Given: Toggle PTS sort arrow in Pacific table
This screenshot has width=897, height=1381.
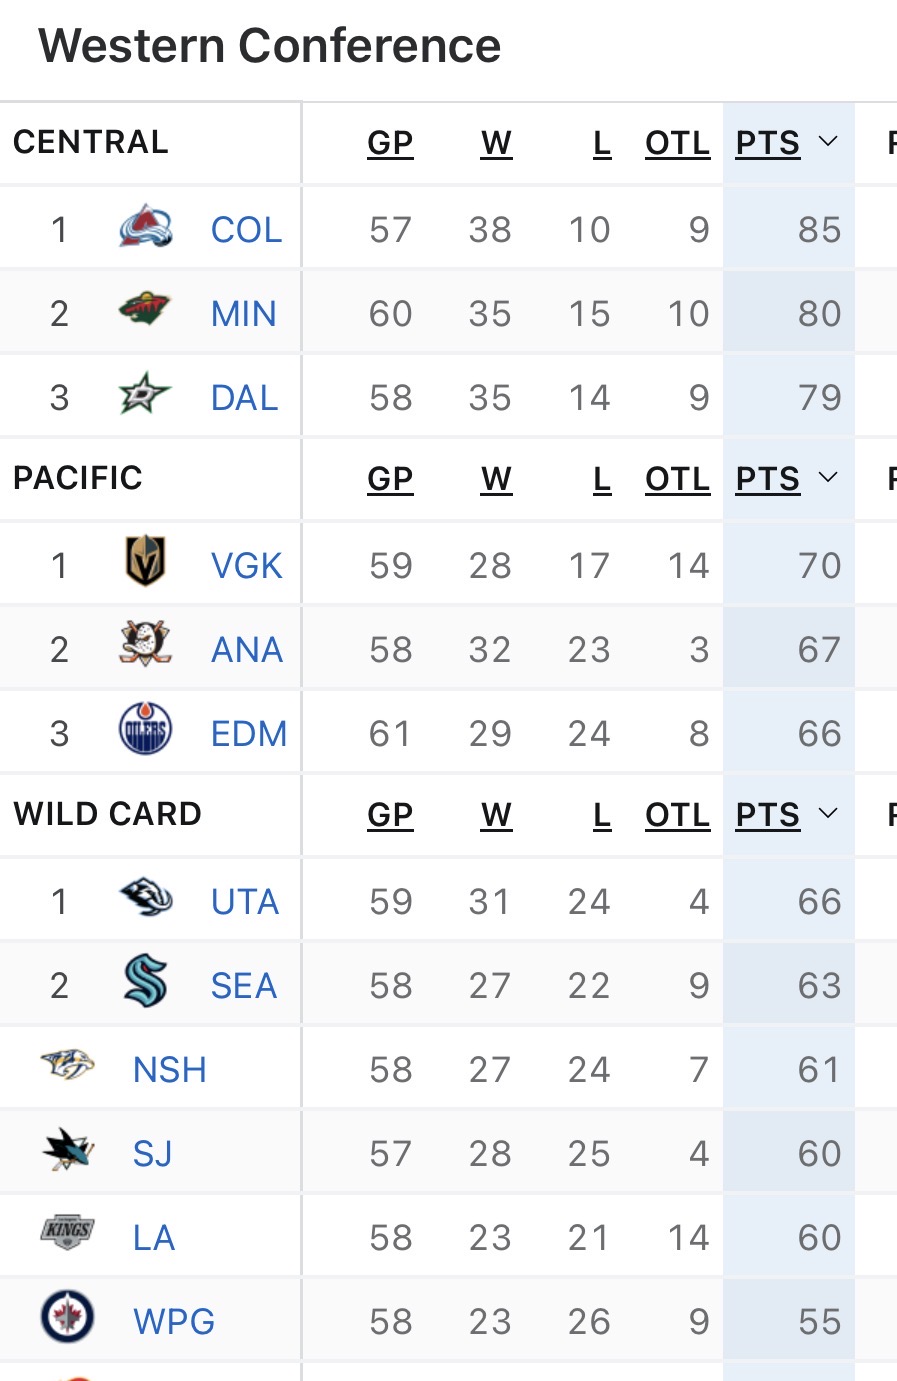Looking at the screenshot, I should (828, 478).
